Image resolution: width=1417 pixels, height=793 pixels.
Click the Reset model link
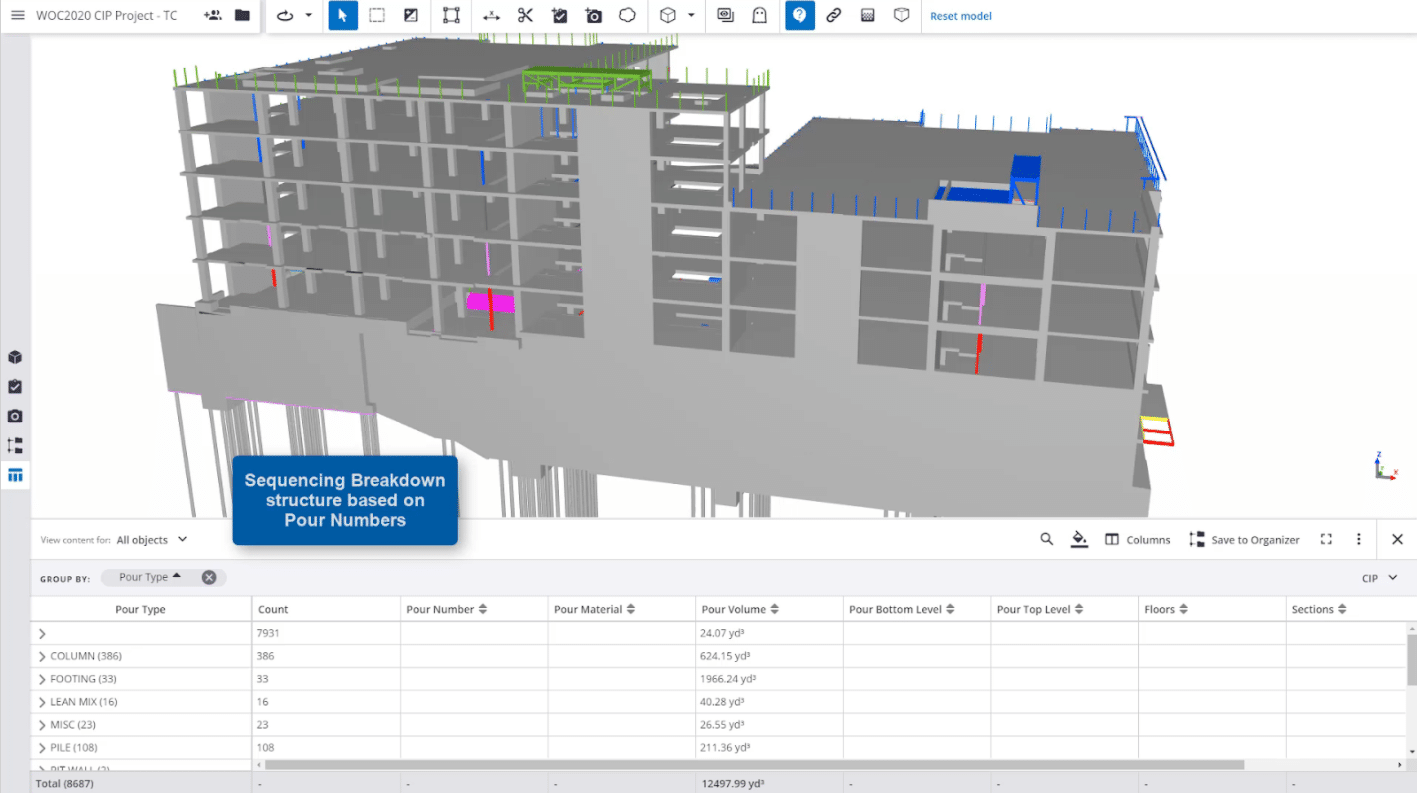[960, 15]
